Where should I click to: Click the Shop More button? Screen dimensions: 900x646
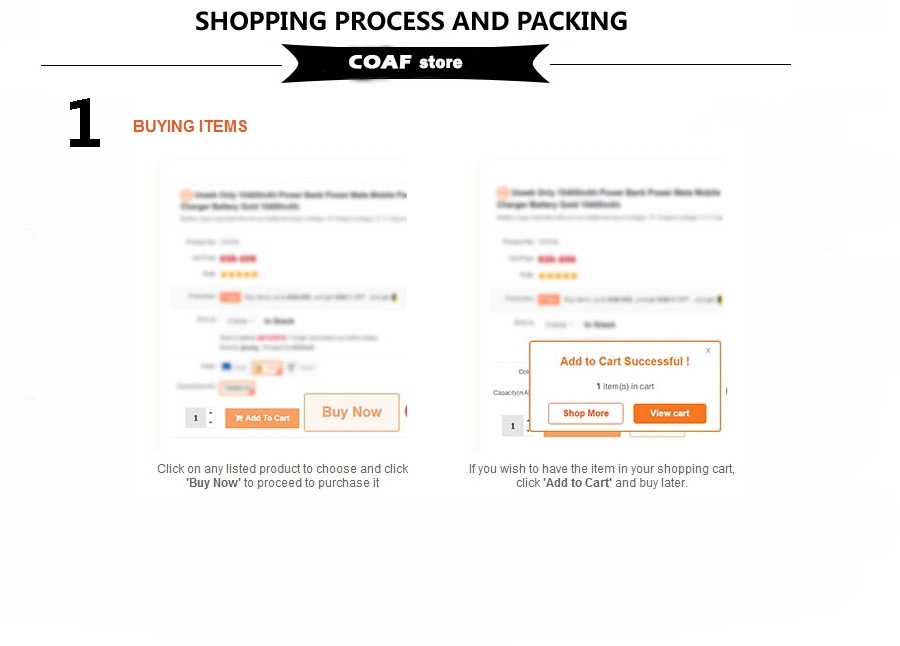tap(585, 413)
